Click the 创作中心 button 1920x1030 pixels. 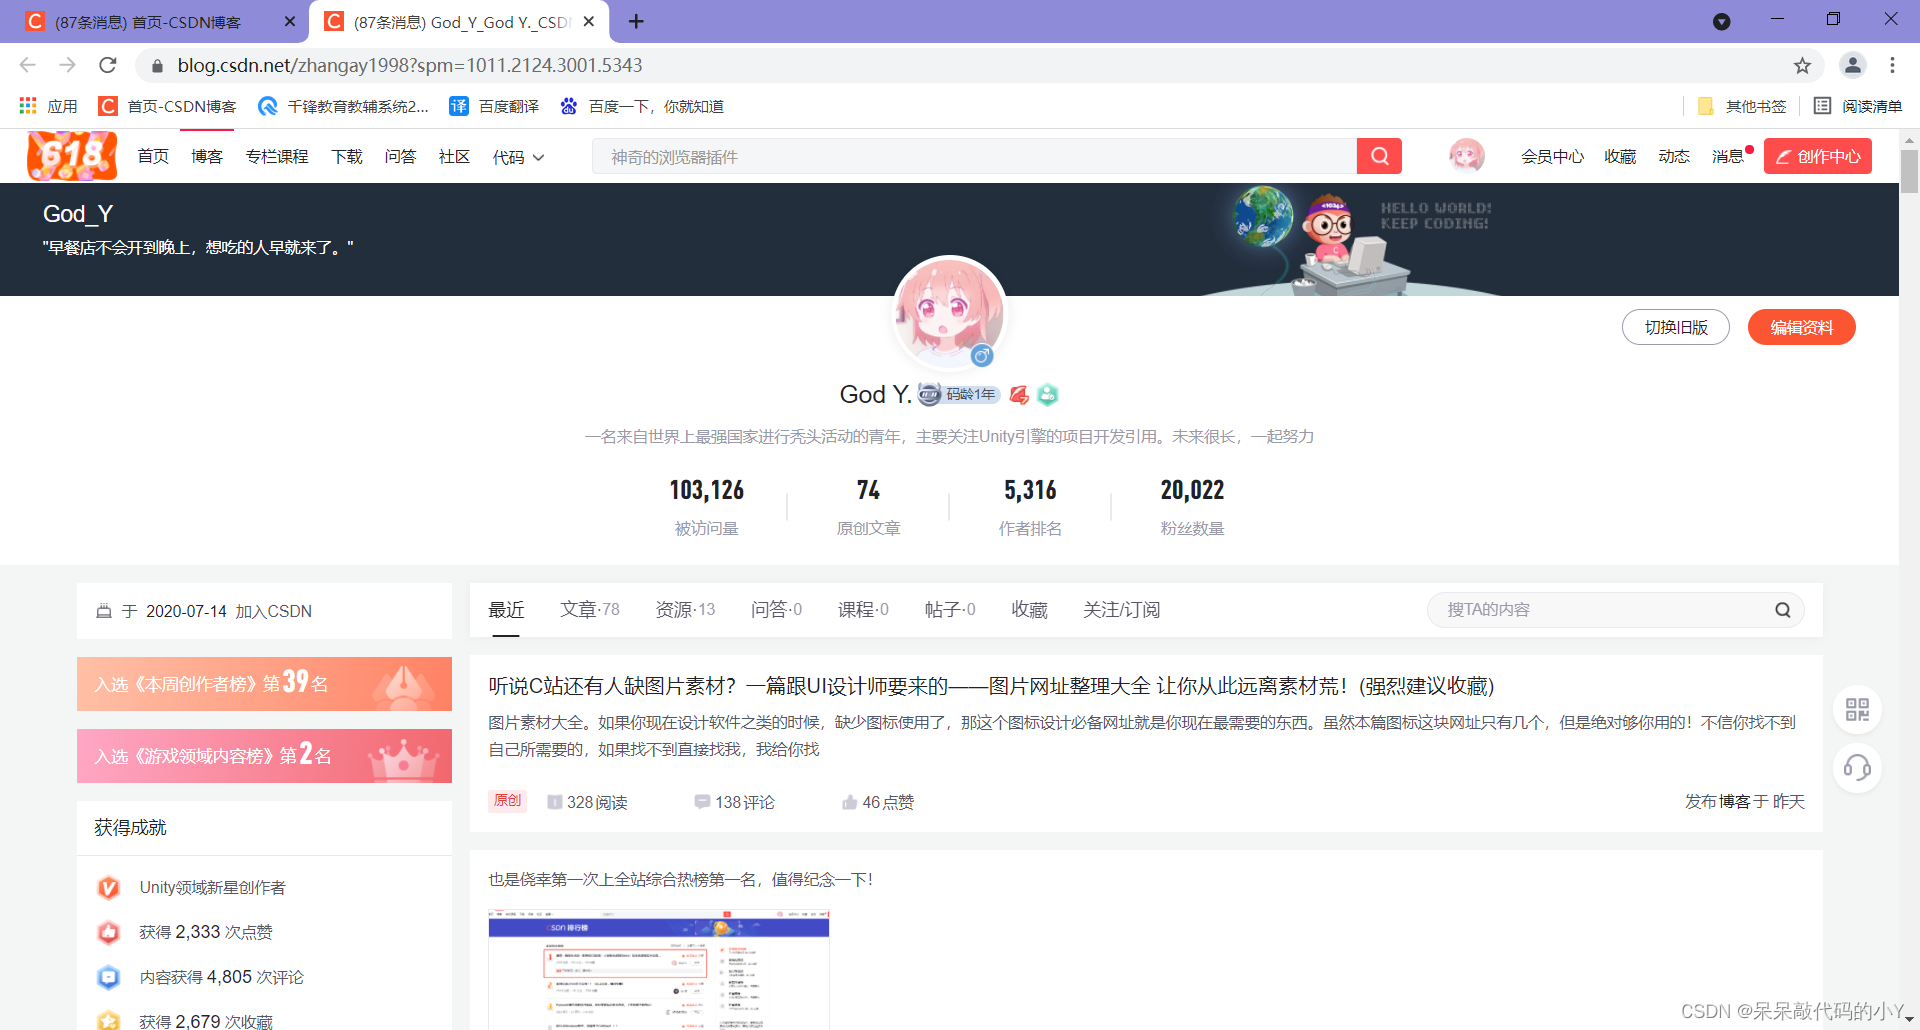pos(1818,156)
